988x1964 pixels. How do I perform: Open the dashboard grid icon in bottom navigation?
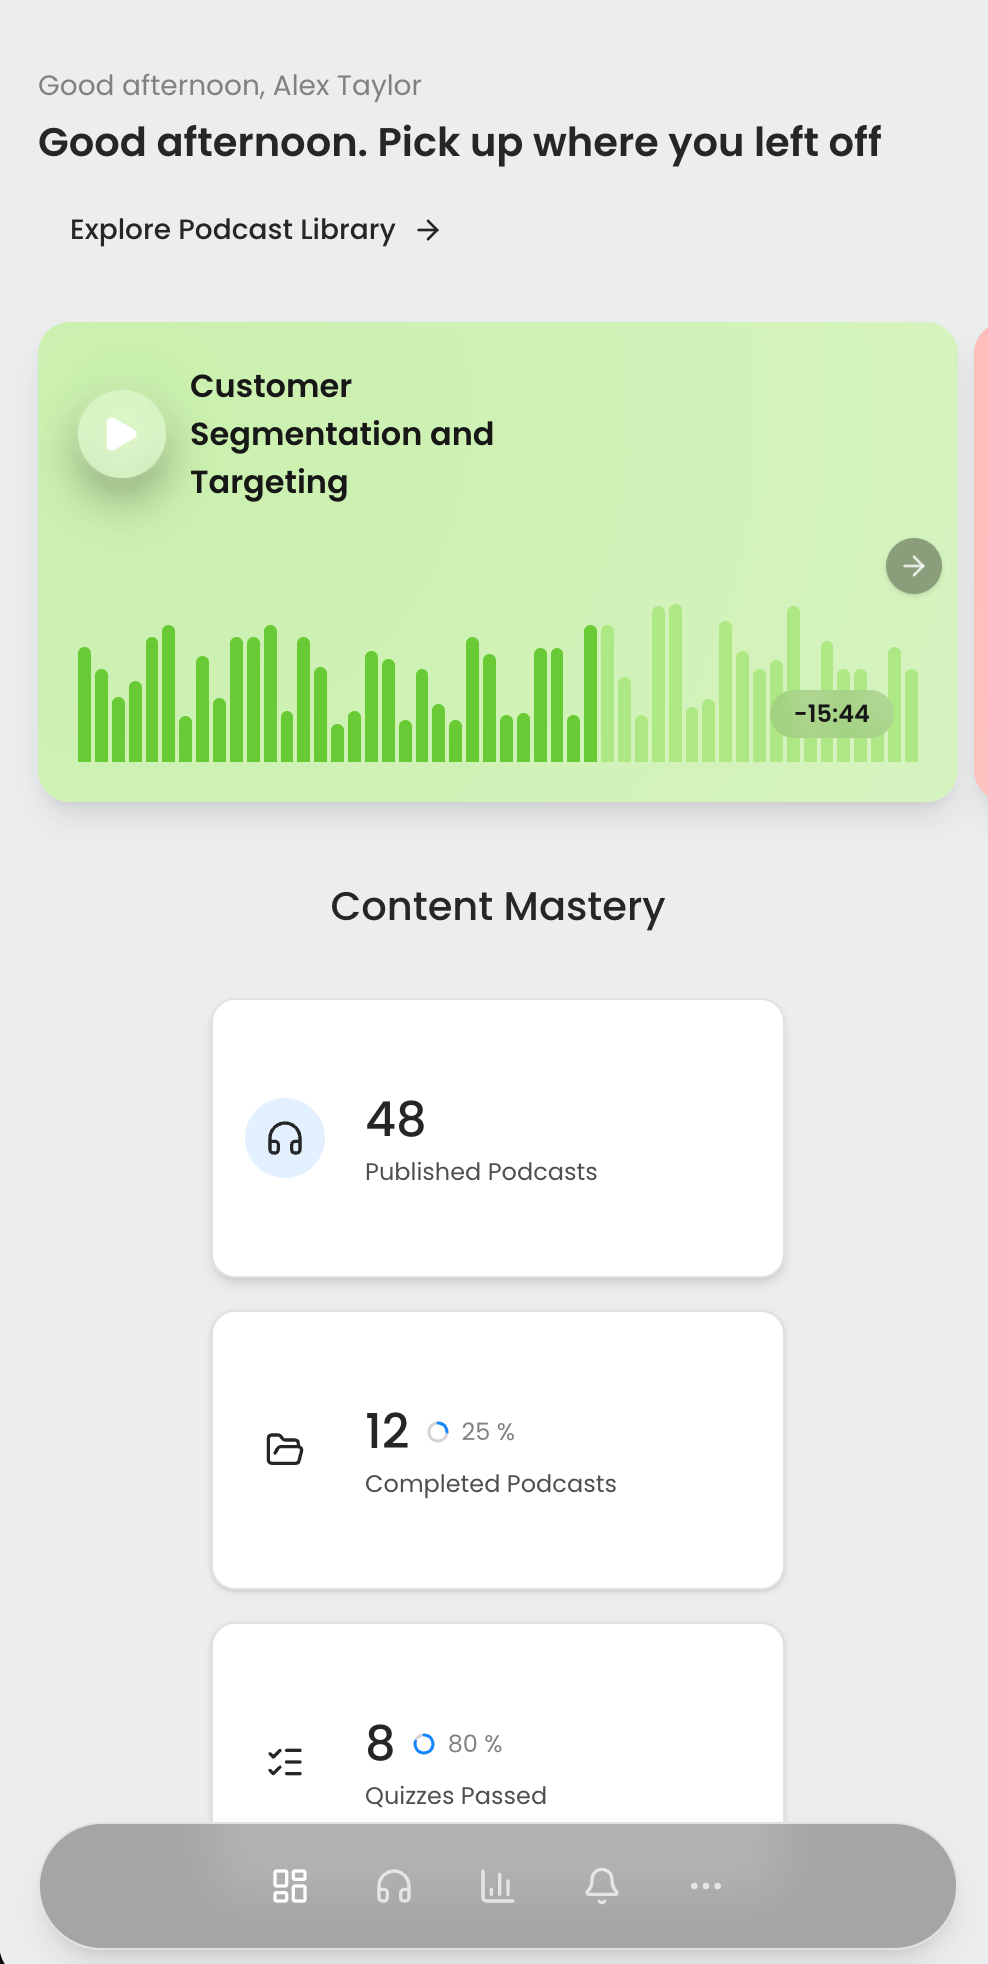pyautogui.click(x=291, y=1884)
